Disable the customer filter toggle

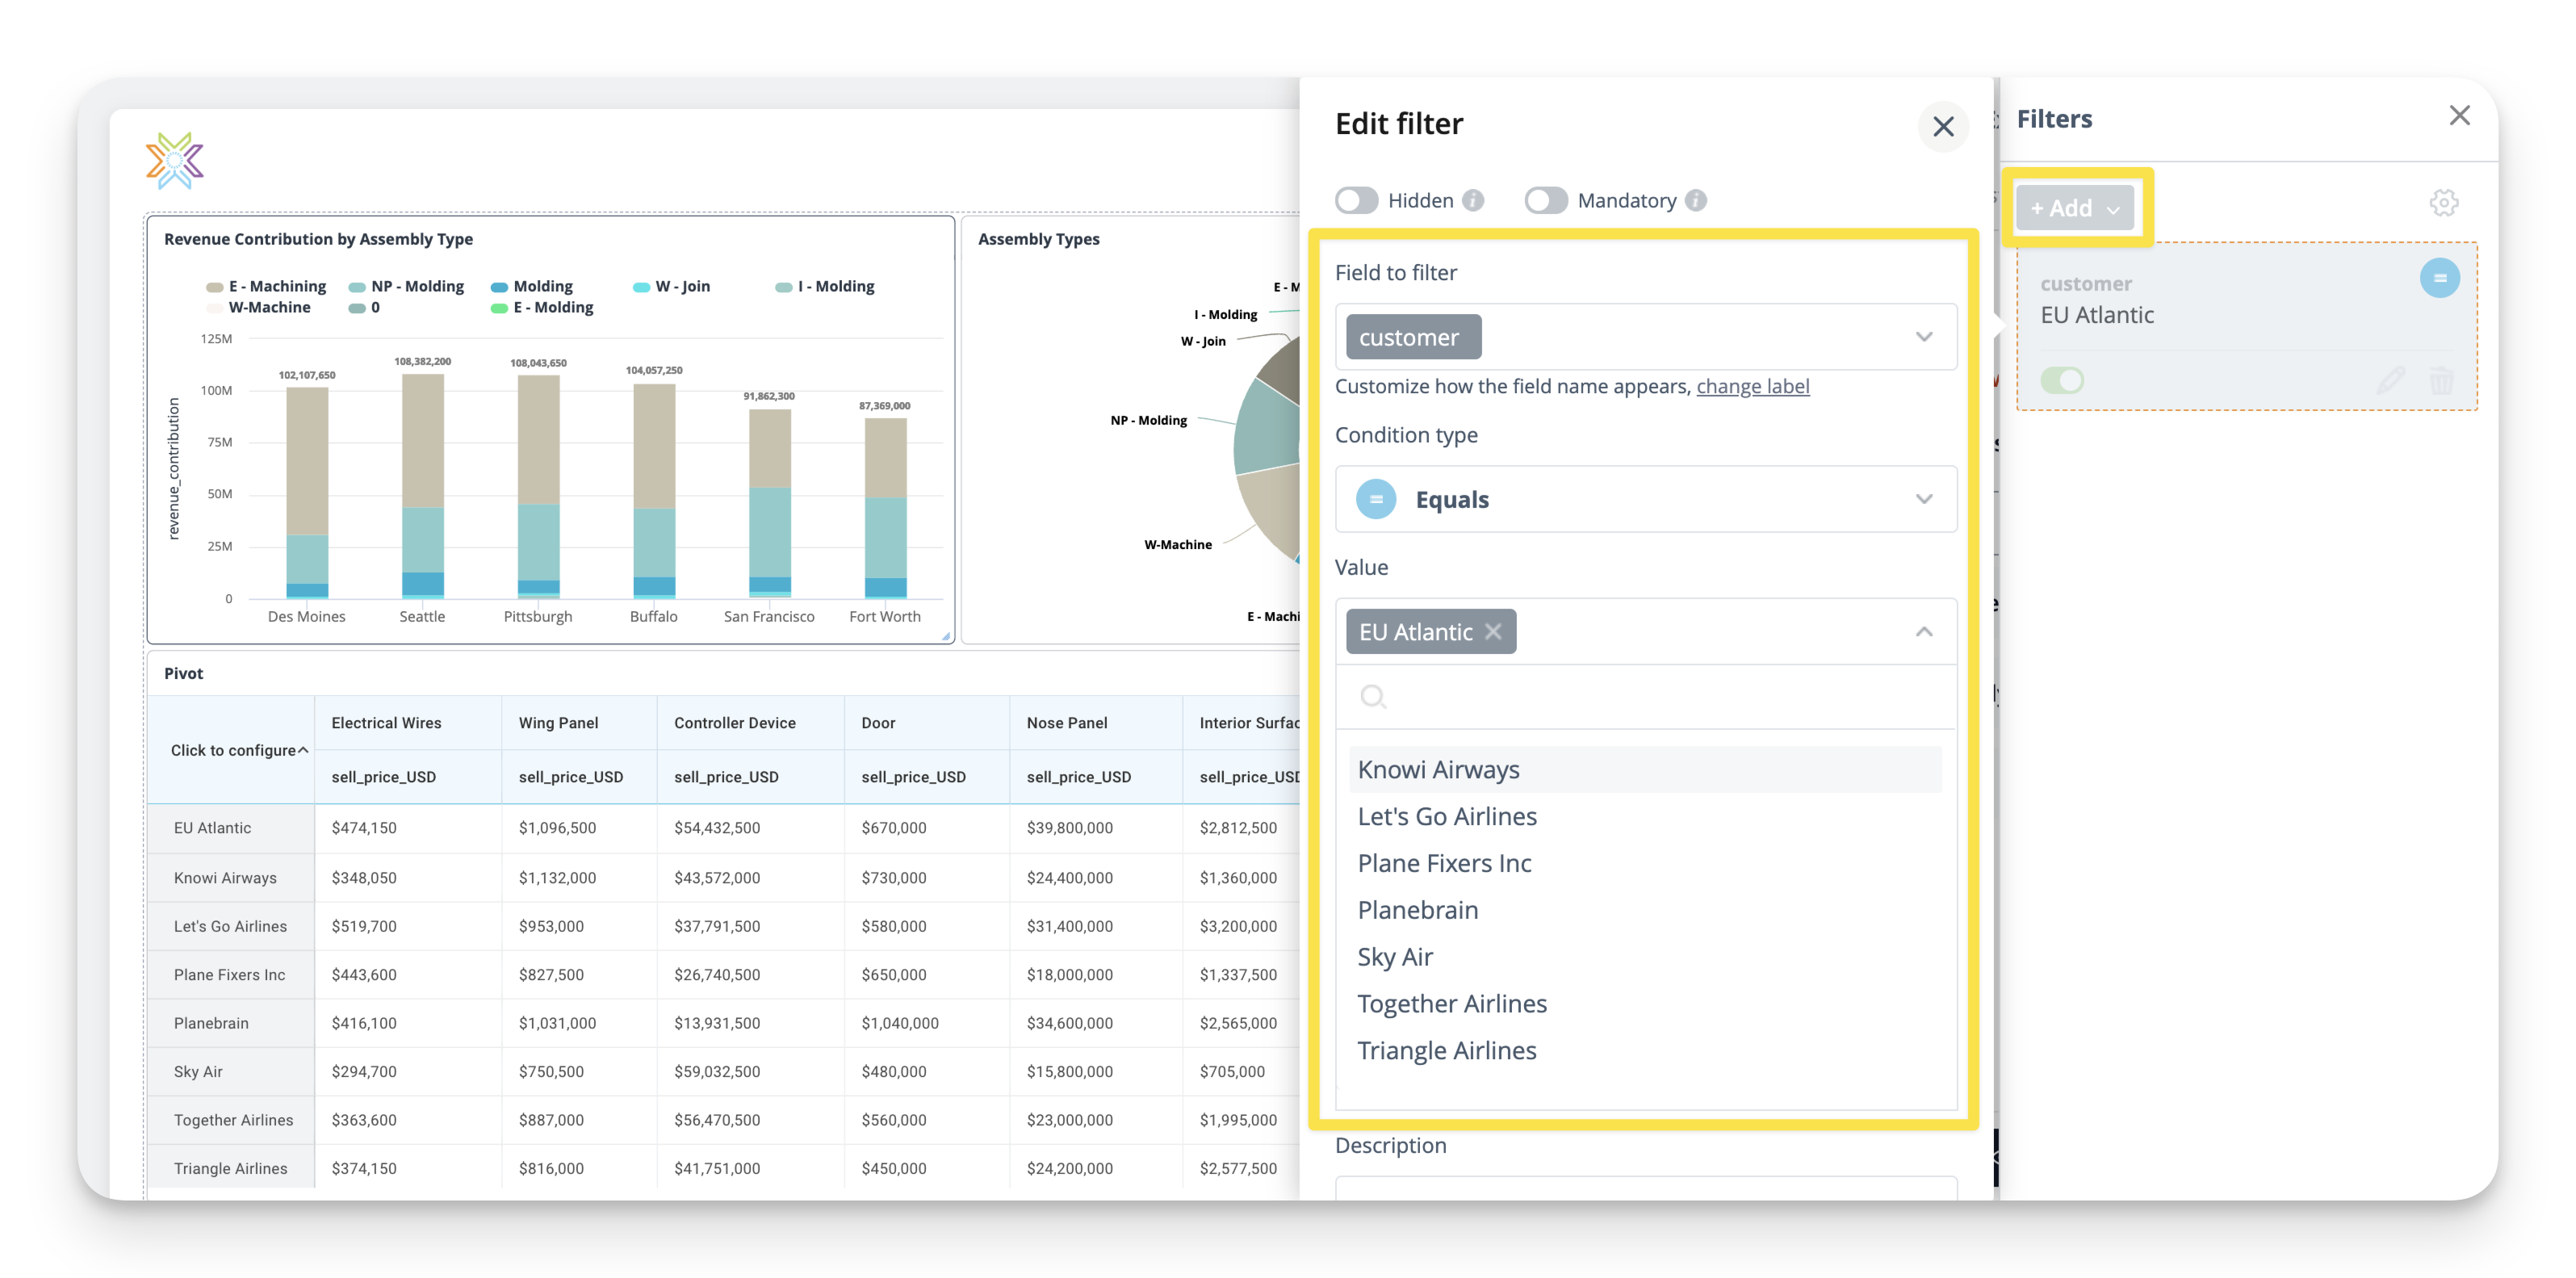pyautogui.click(x=2062, y=380)
